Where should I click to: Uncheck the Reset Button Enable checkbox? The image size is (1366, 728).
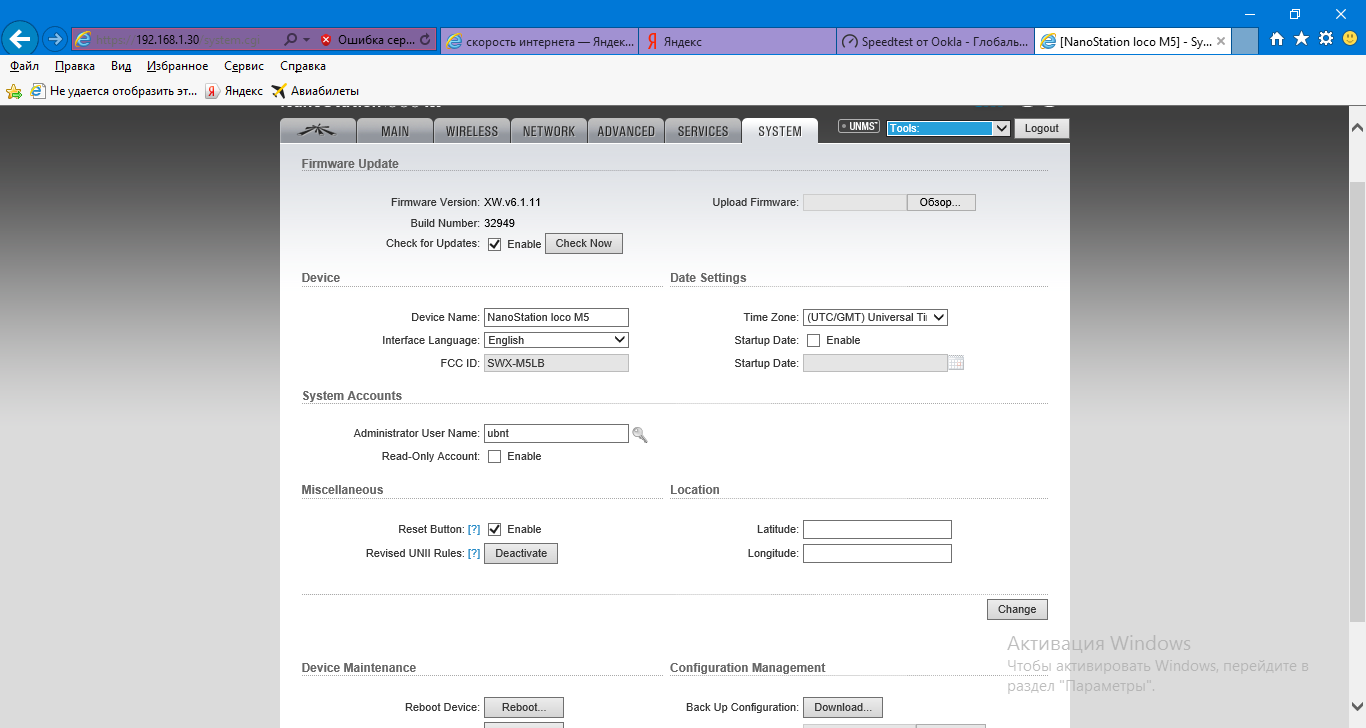(x=494, y=530)
